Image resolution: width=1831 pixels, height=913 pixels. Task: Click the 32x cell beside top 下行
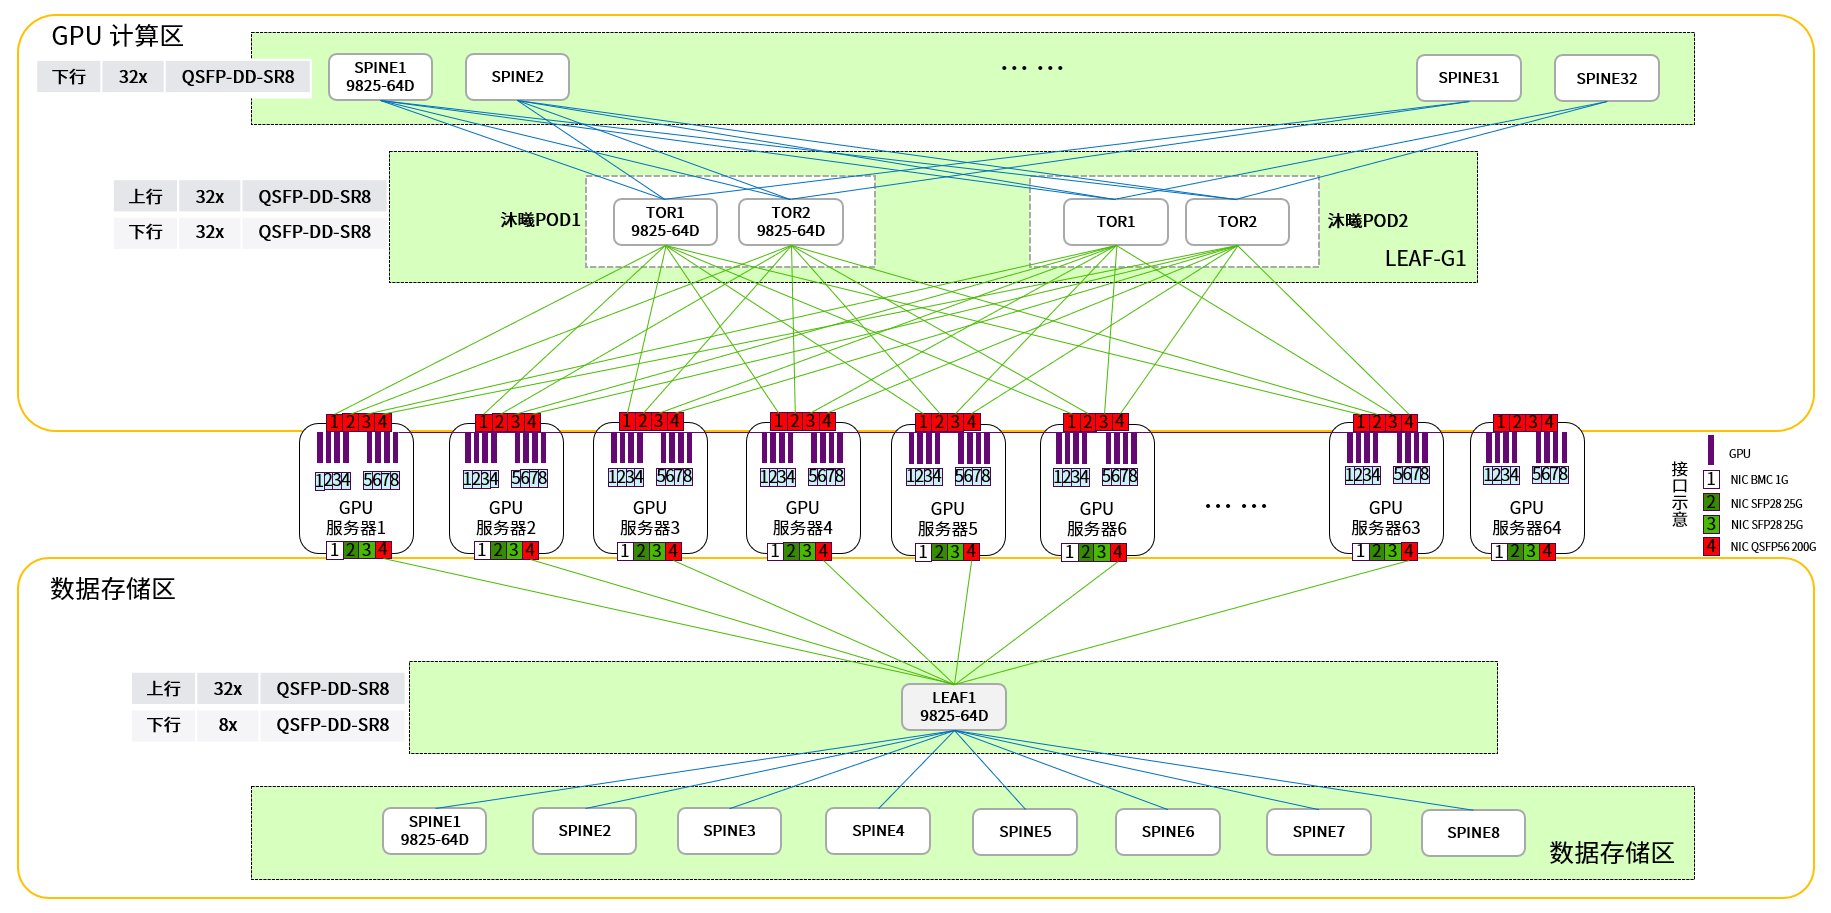click(133, 77)
